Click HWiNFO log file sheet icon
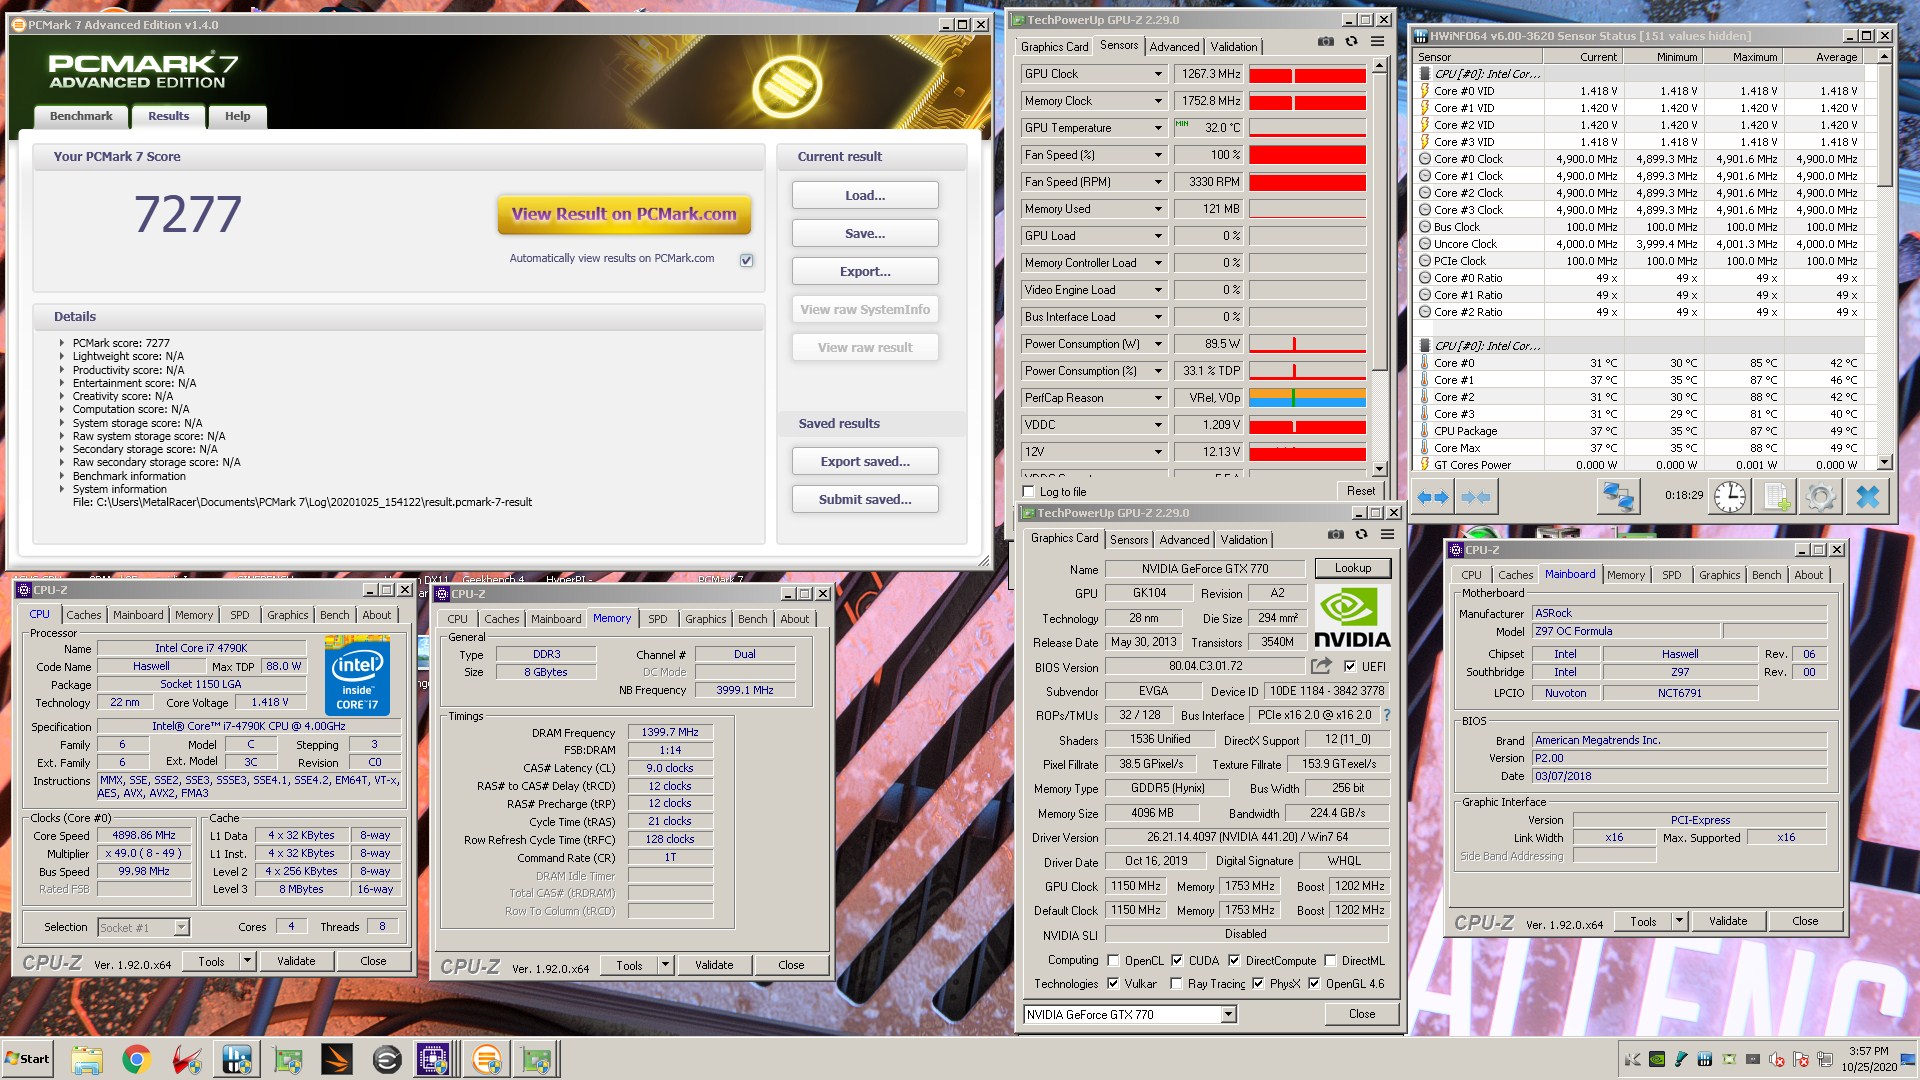The width and height of the screenshot is (1920, 1080). point(1776,496)
